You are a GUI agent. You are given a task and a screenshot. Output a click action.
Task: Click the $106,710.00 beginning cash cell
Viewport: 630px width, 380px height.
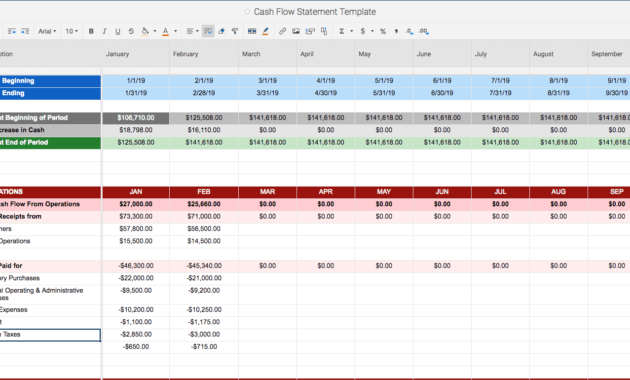click(x=135, y=118)
